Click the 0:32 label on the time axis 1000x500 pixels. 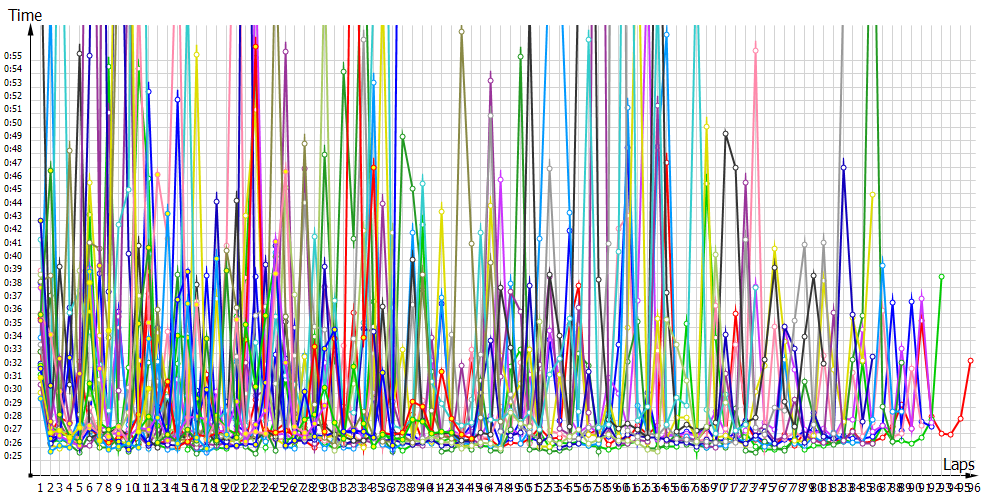13,362
